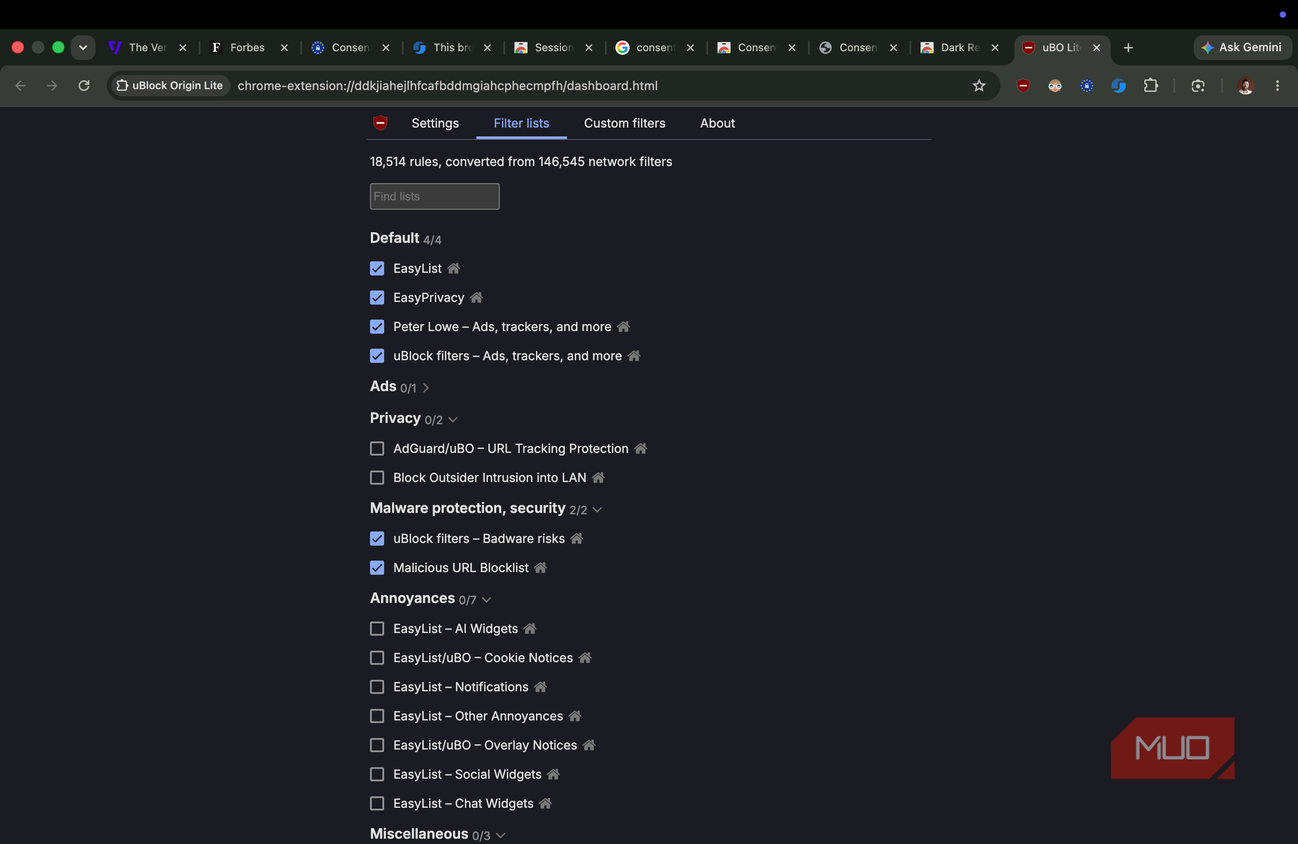Collapse the Privacy section
The width and height of the screenshot is (1298, 844).
(453, 420)
